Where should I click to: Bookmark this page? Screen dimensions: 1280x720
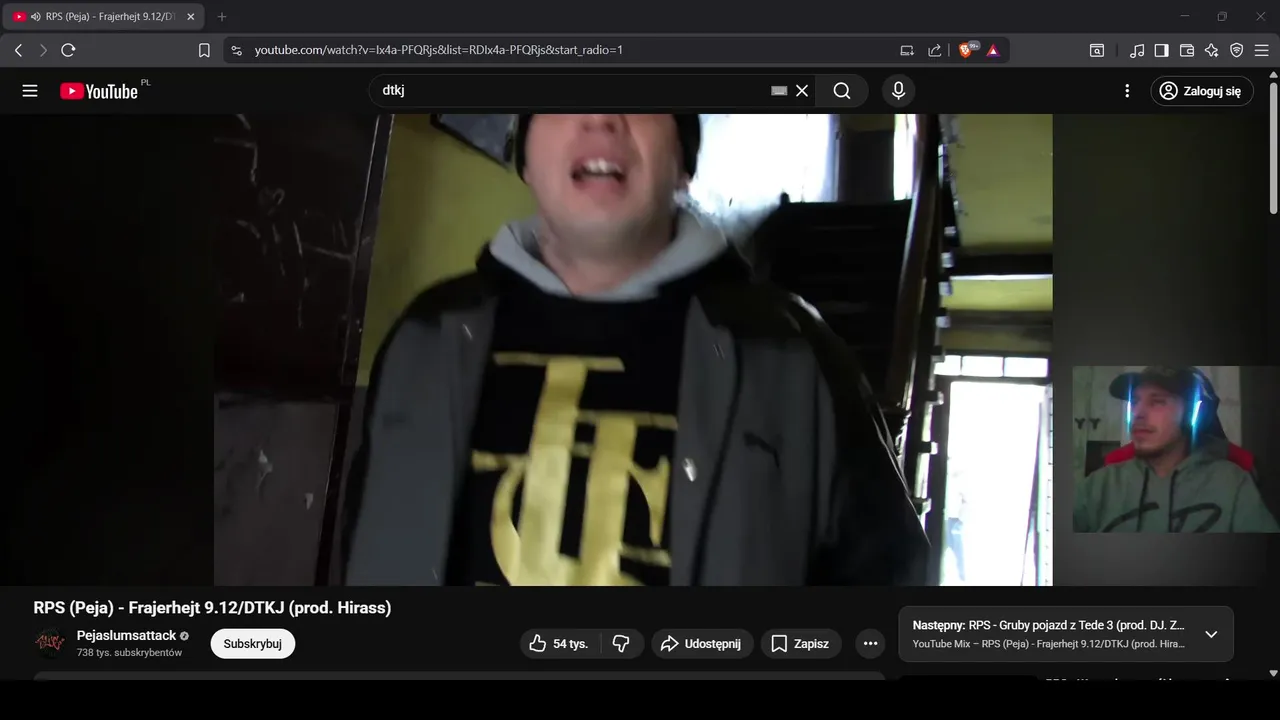click(x=204, y=50)
